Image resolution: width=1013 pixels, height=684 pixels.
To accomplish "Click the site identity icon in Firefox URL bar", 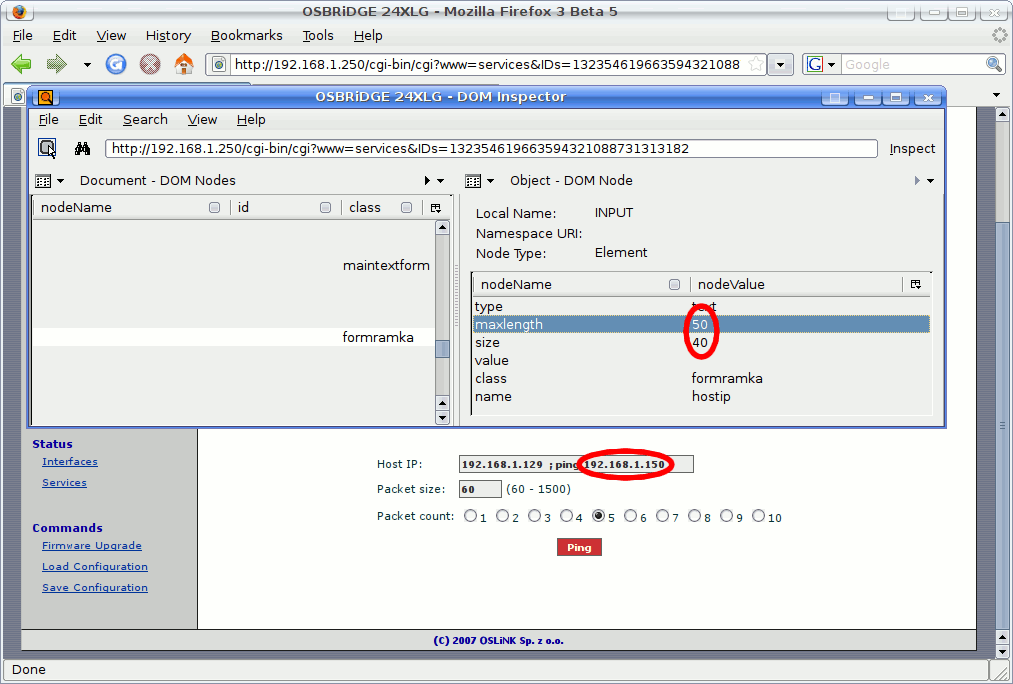I will (x=219, y=64).
